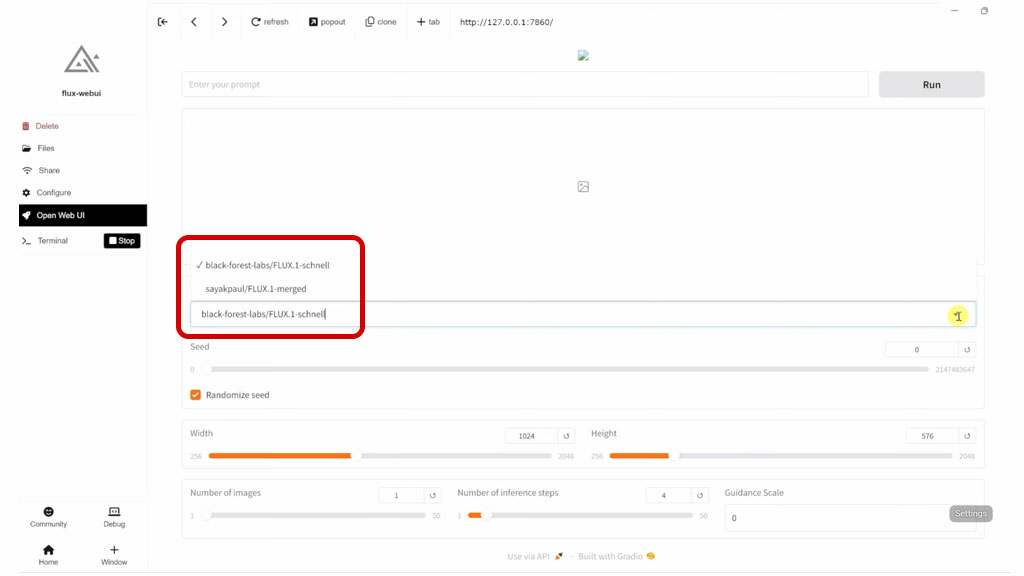Click the Height number input 576
The image size is (1024, 576).
click(x=932, y=436)
